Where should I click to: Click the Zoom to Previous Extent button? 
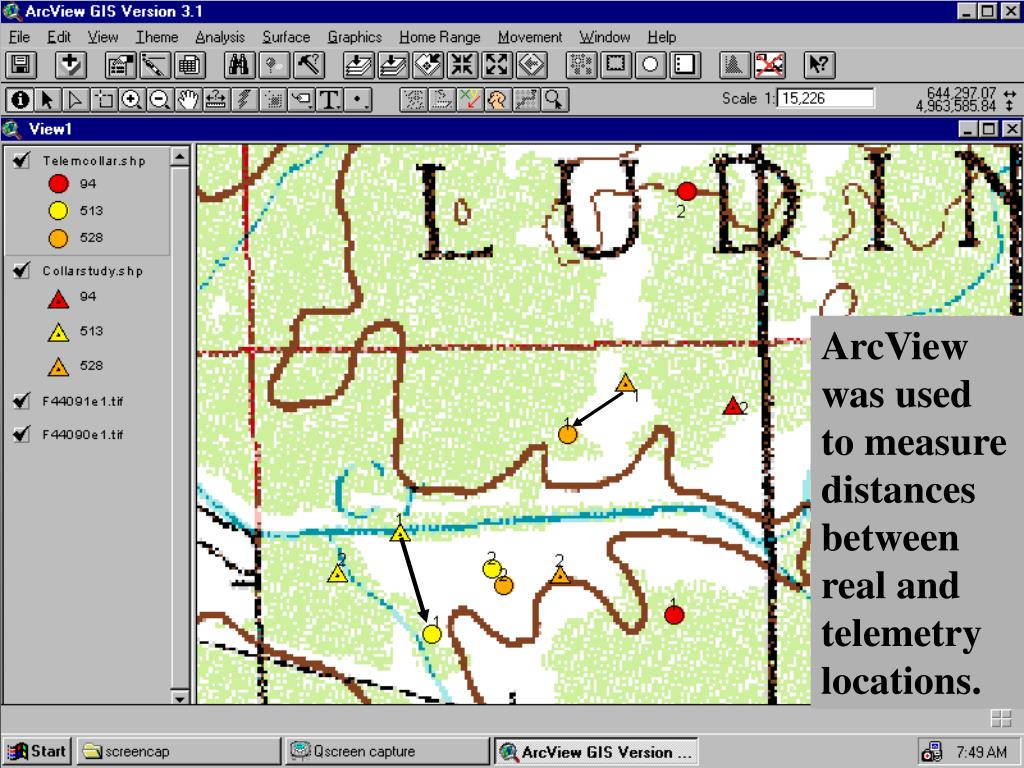click(532, 65)
